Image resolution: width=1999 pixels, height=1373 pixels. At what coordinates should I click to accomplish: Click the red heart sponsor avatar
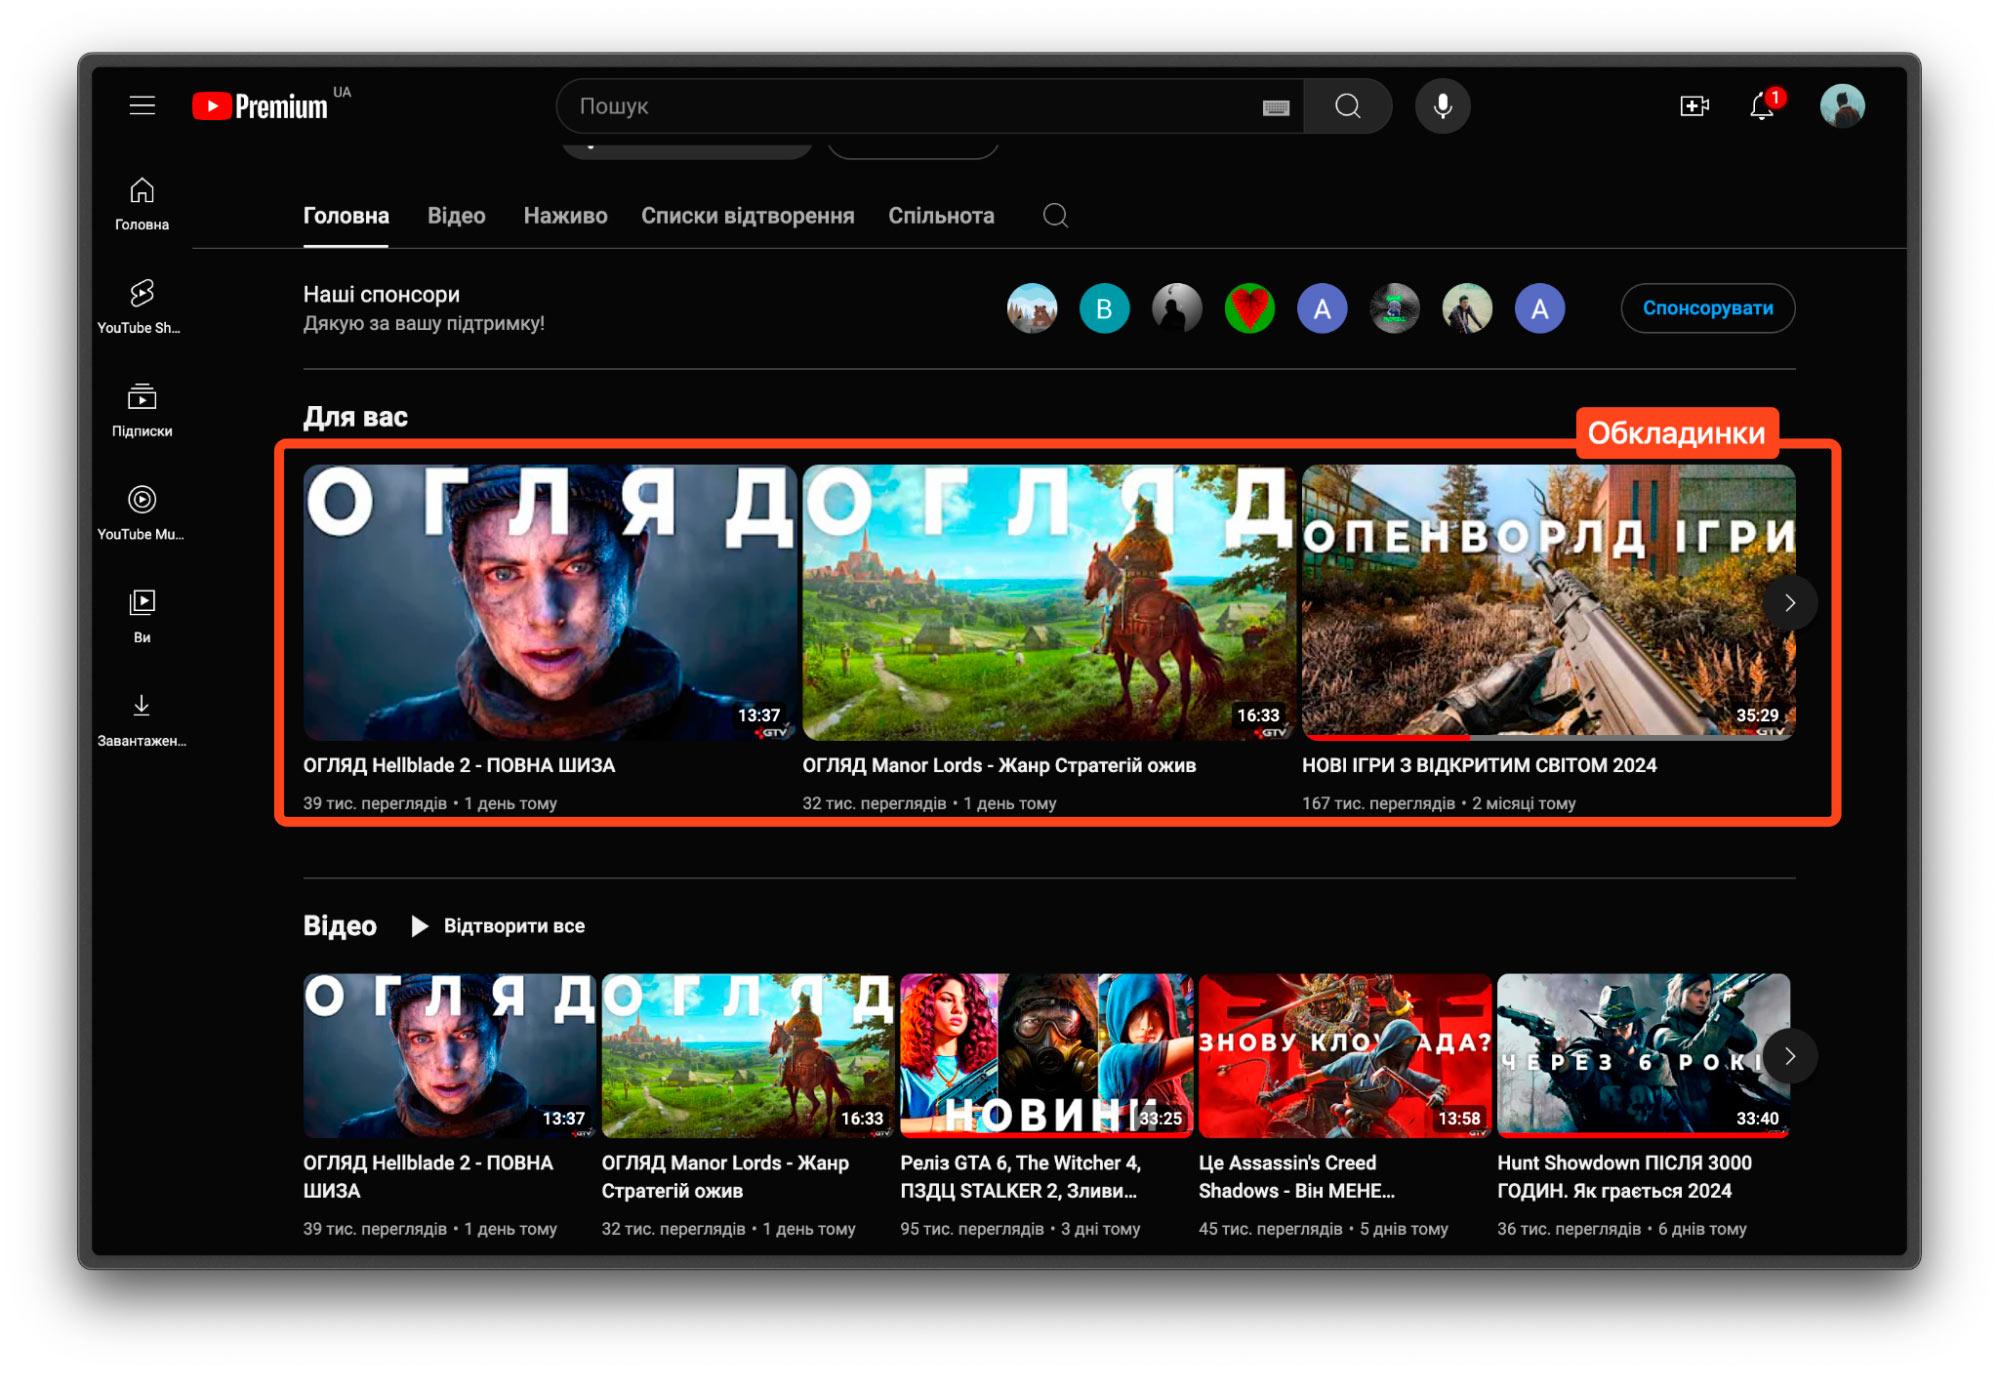(1249, 308)
